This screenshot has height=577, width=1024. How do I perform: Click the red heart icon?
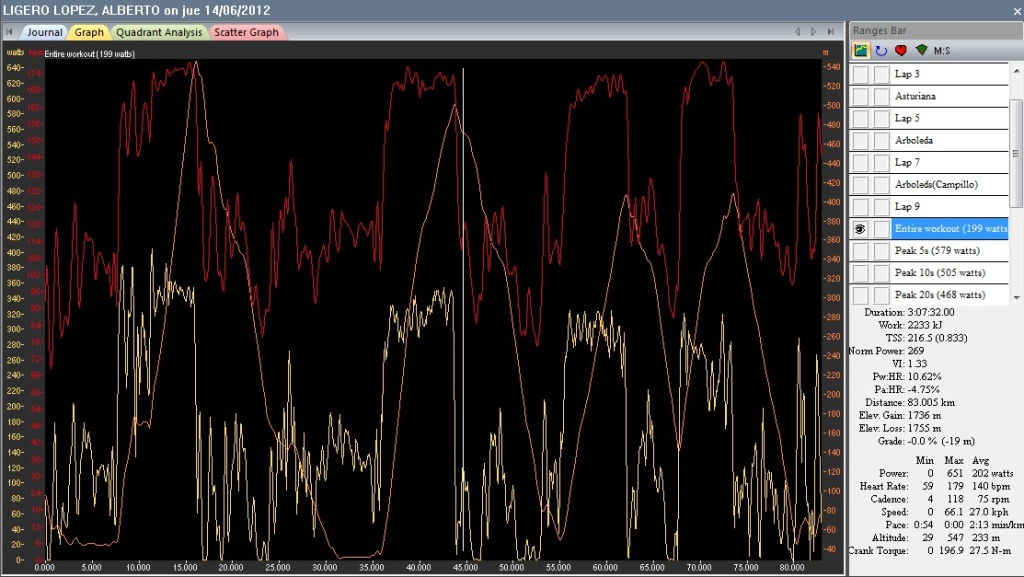click(901, 50)
